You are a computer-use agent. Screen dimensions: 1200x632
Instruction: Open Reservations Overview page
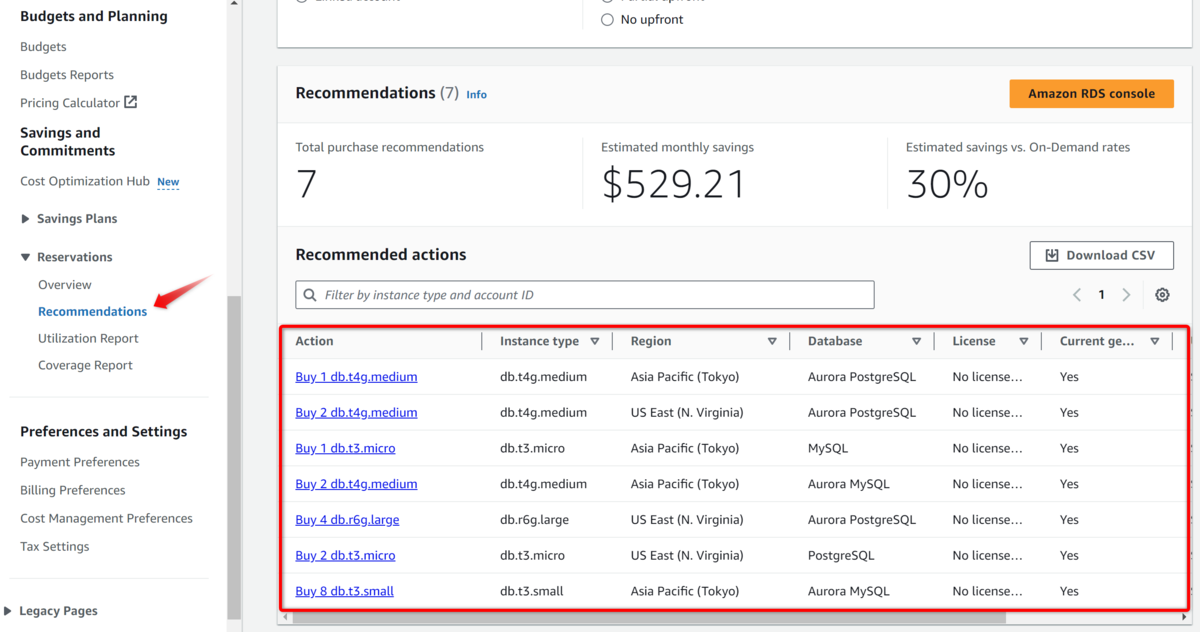65,285
